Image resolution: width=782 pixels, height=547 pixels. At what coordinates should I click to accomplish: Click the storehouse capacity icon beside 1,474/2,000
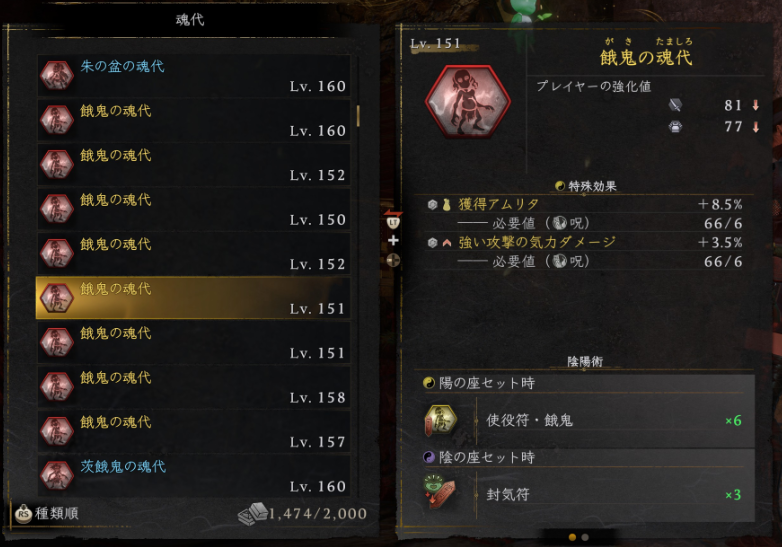point(253,514)
